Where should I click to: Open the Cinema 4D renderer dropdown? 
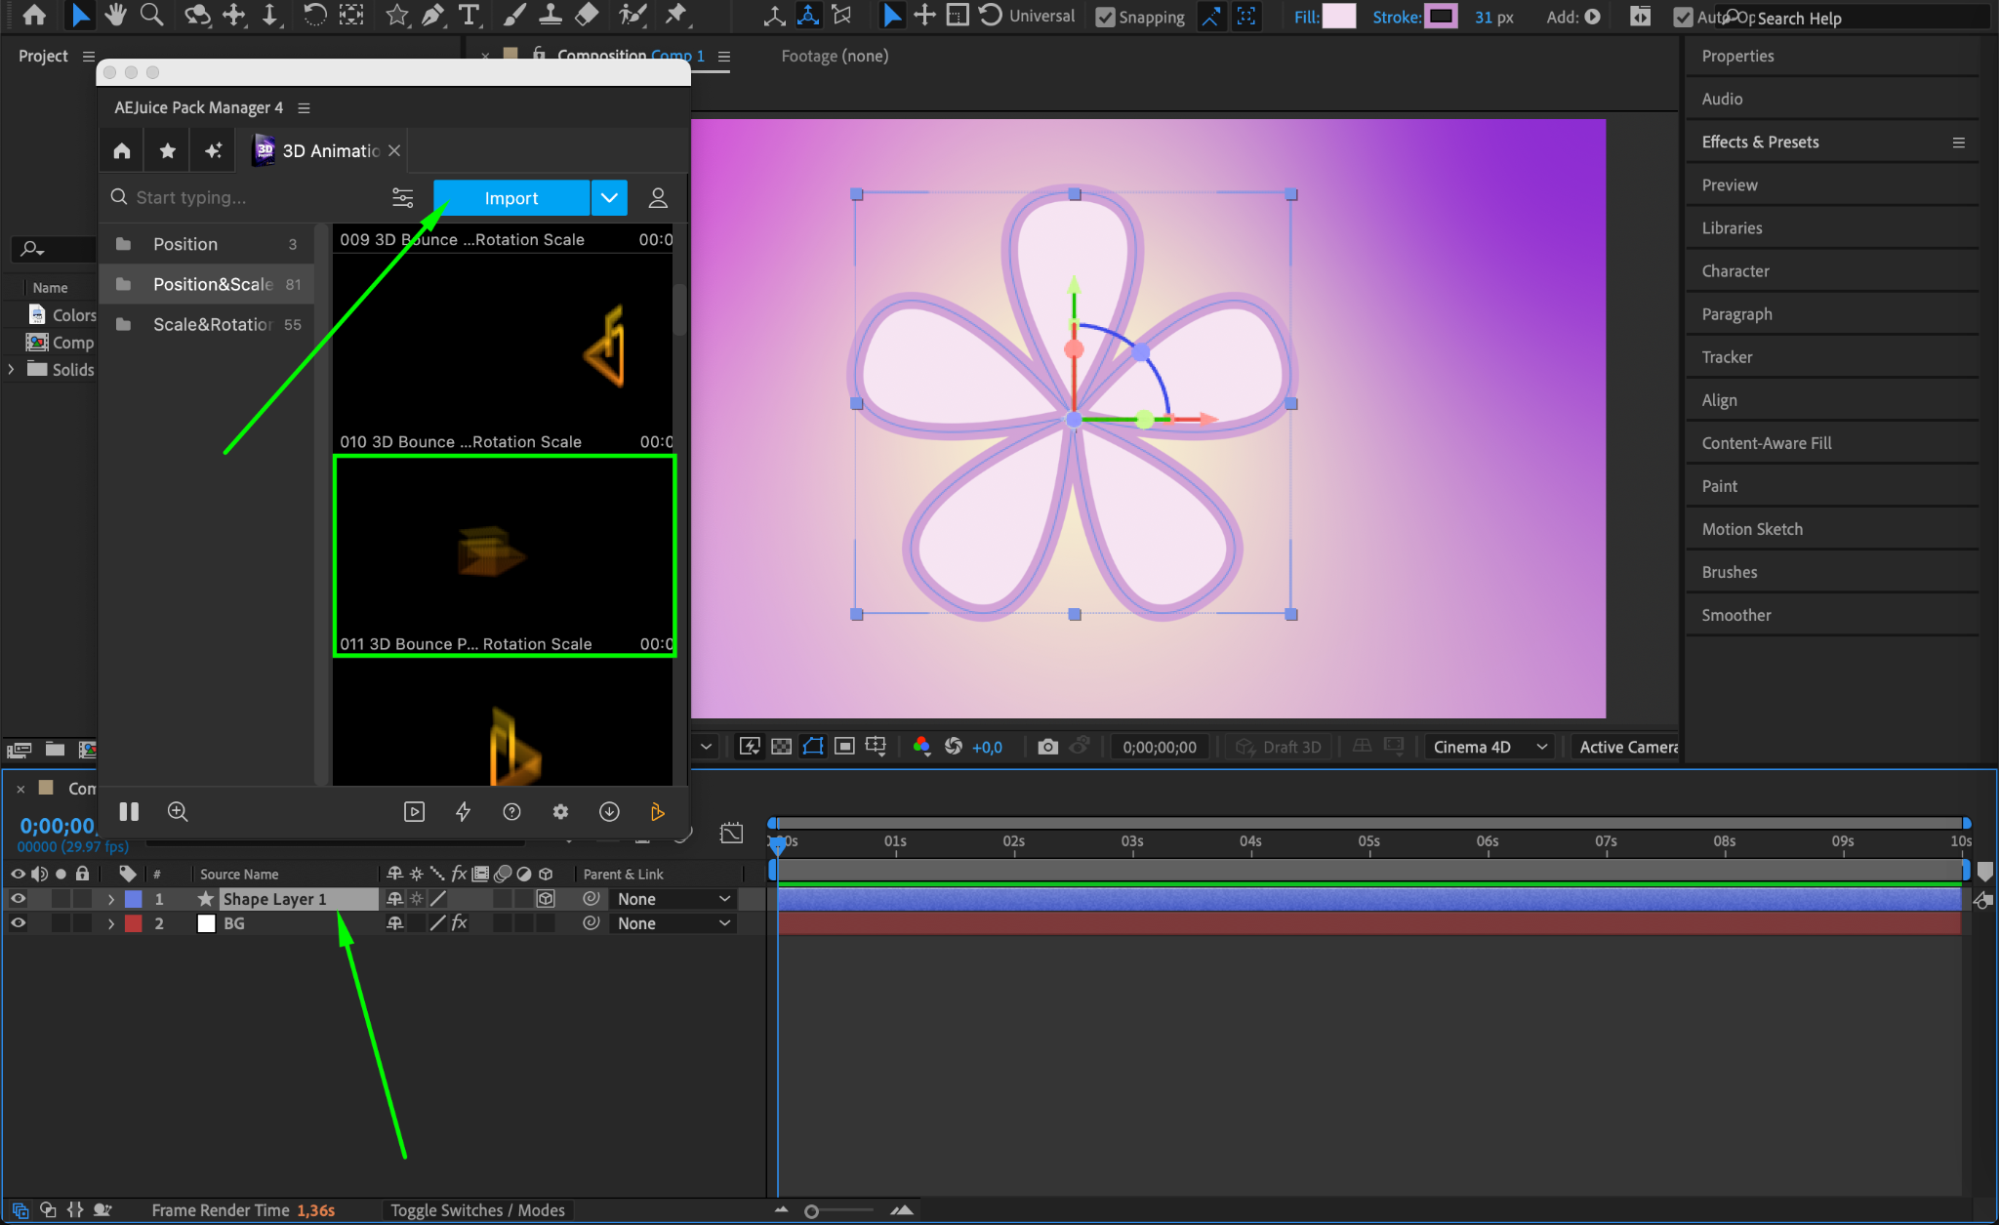pos(1490,747)
